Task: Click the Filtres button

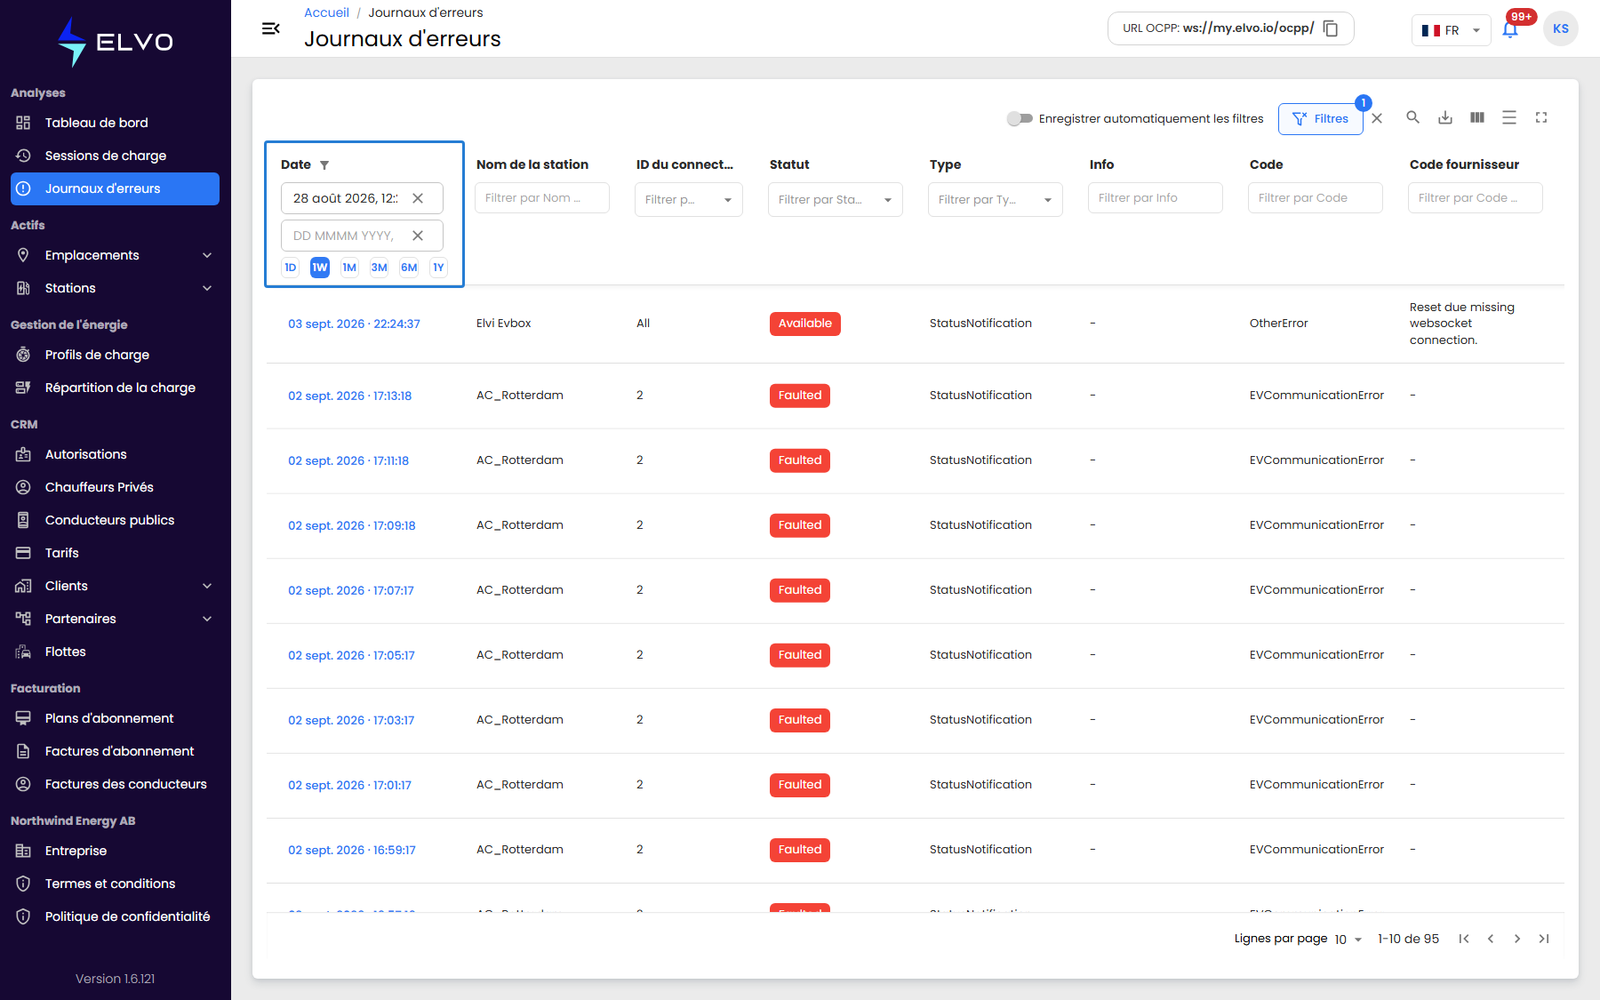Action: coord(1320,118)
